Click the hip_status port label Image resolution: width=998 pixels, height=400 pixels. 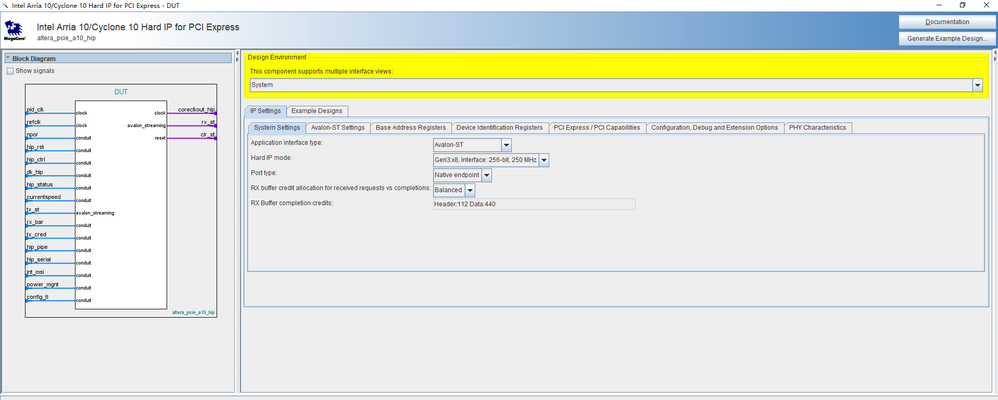(x=39, y=184)
